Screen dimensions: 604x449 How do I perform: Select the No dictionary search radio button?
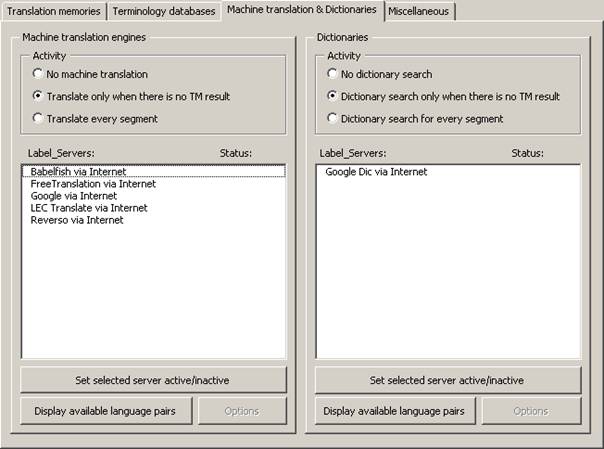[x=334, y=74]
